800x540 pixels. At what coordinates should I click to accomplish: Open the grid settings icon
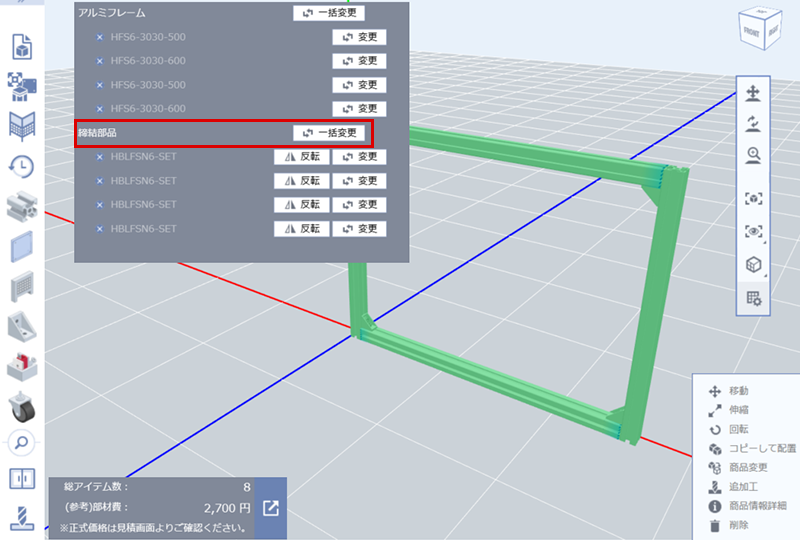tap(753, 298)
